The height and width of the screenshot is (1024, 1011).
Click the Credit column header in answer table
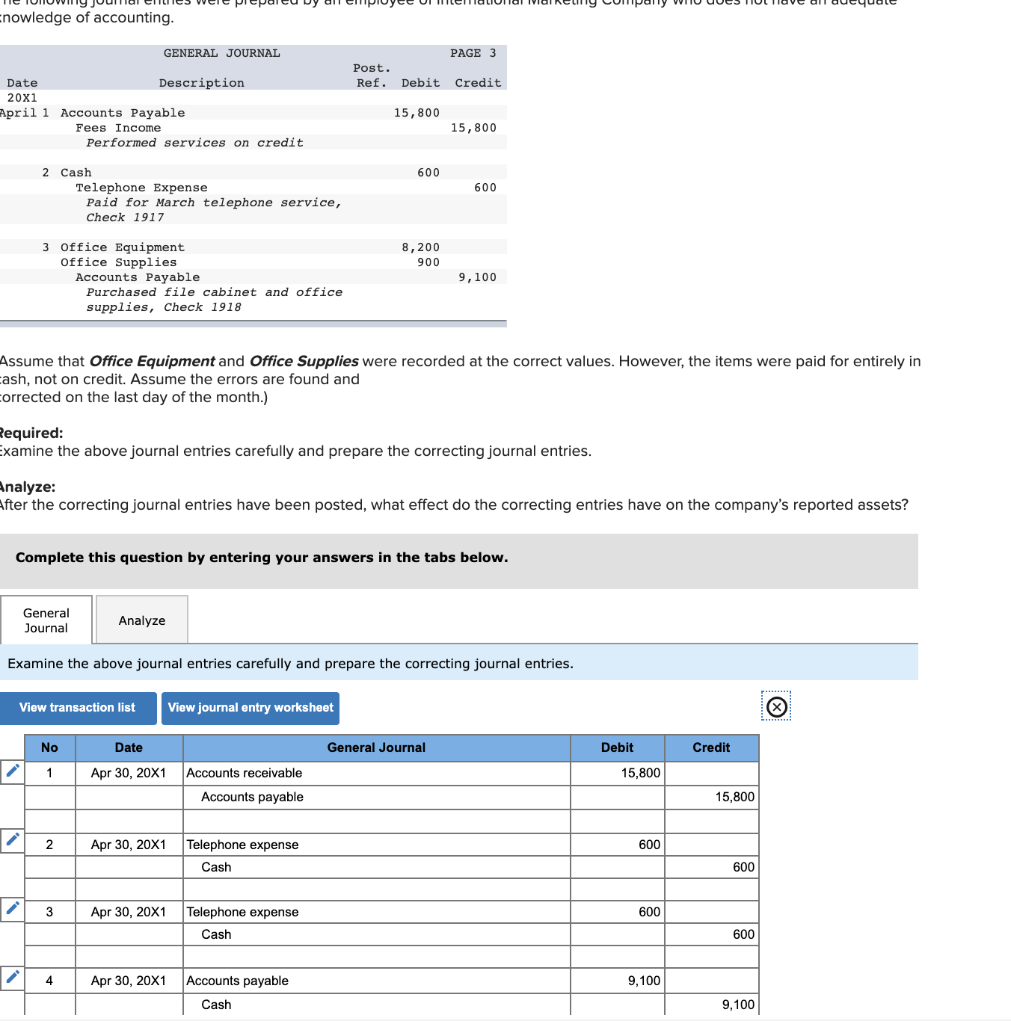[x=712, y=748]
